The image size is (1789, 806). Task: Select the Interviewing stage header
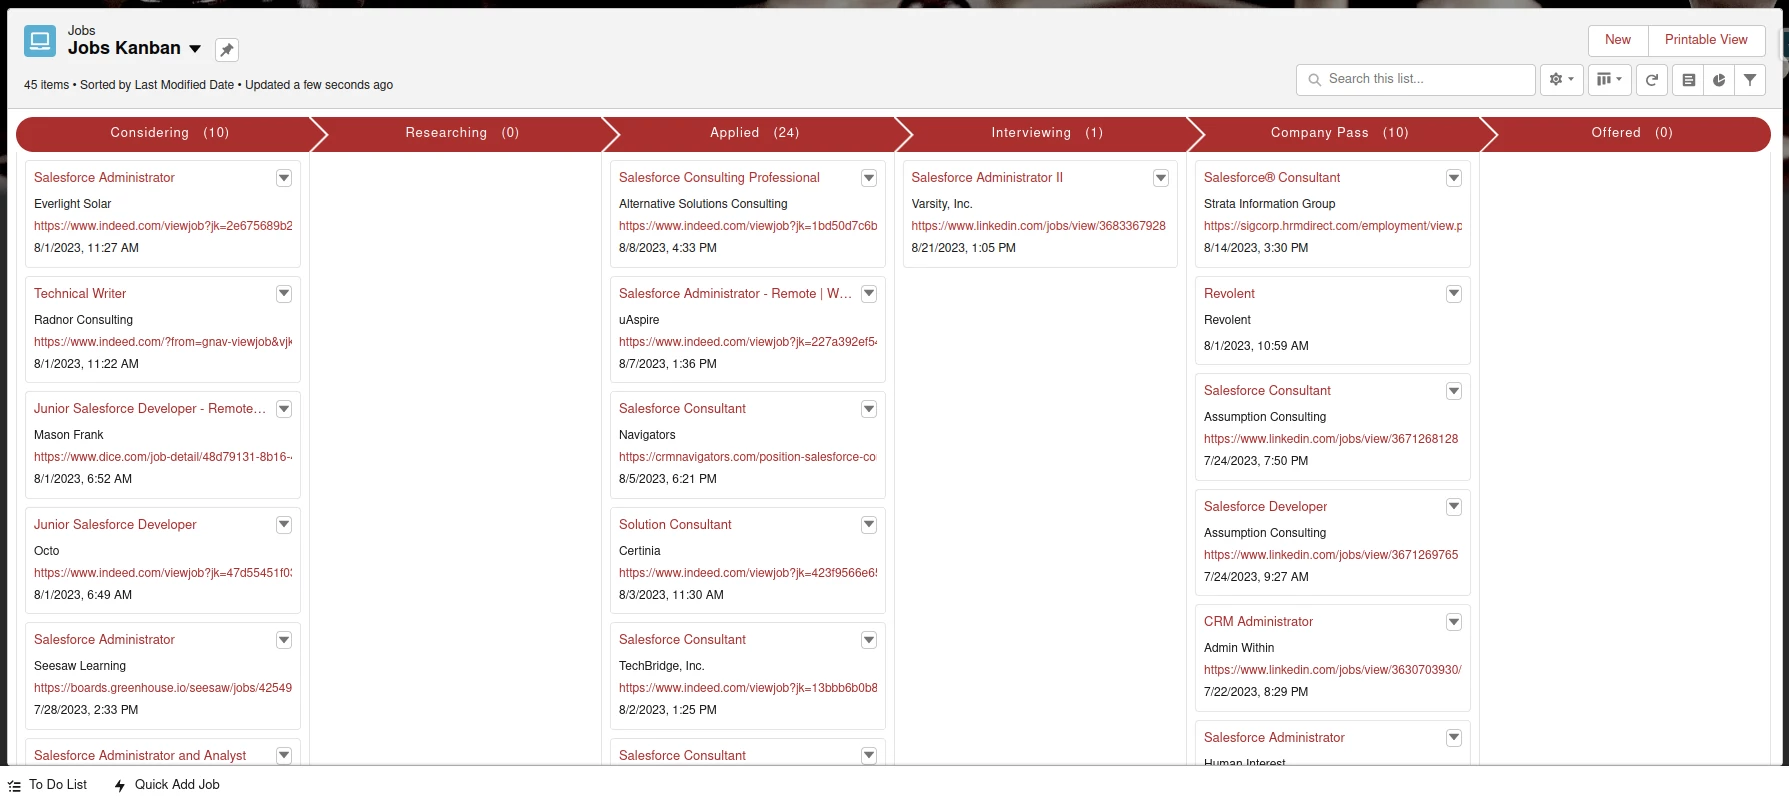1047,133
